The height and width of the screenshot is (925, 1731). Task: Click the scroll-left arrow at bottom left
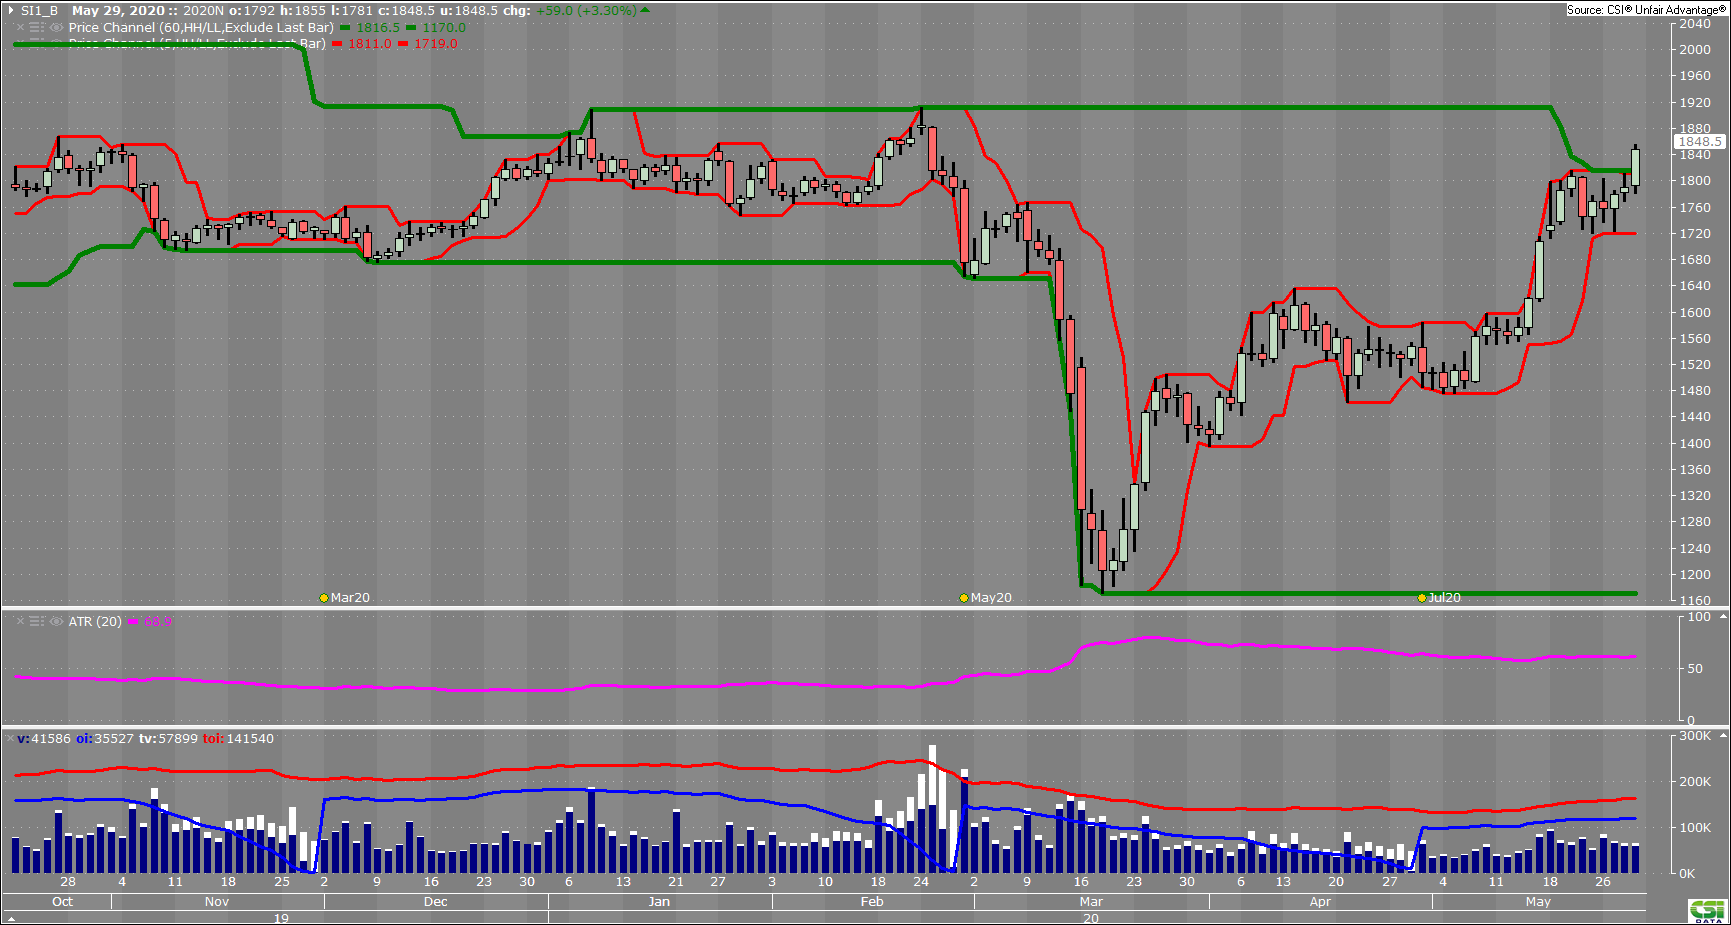tap(11, 918)
